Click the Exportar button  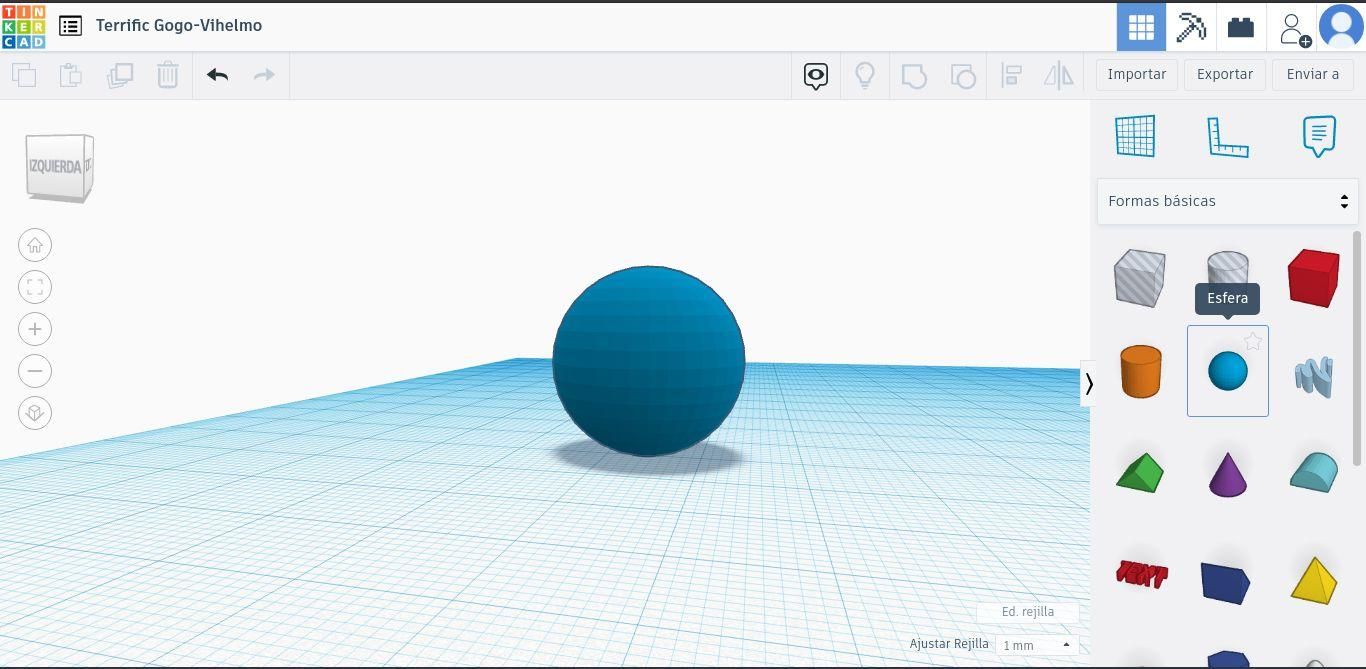[1225, 74]
